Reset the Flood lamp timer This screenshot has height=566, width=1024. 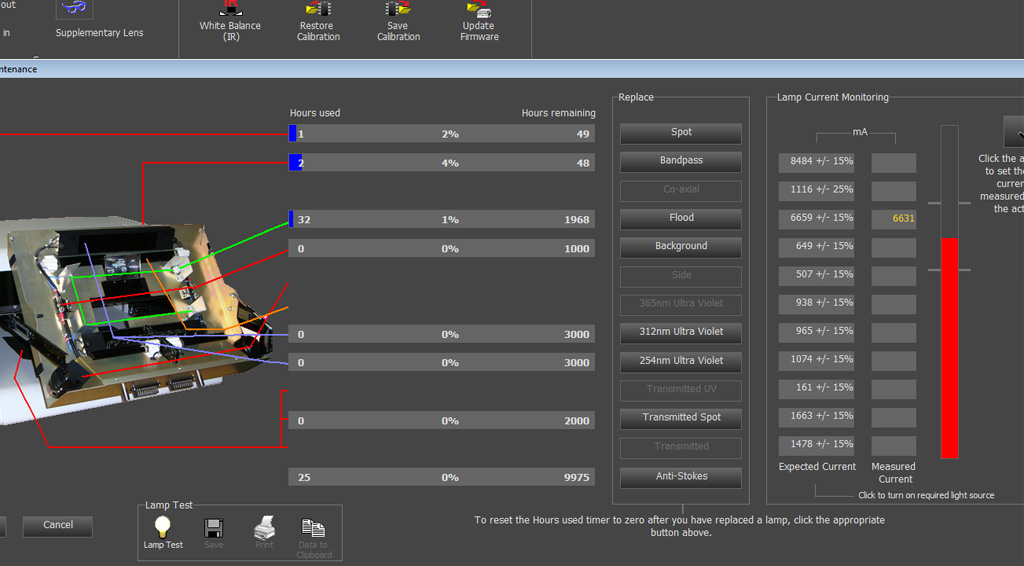[x=680, y=219]
